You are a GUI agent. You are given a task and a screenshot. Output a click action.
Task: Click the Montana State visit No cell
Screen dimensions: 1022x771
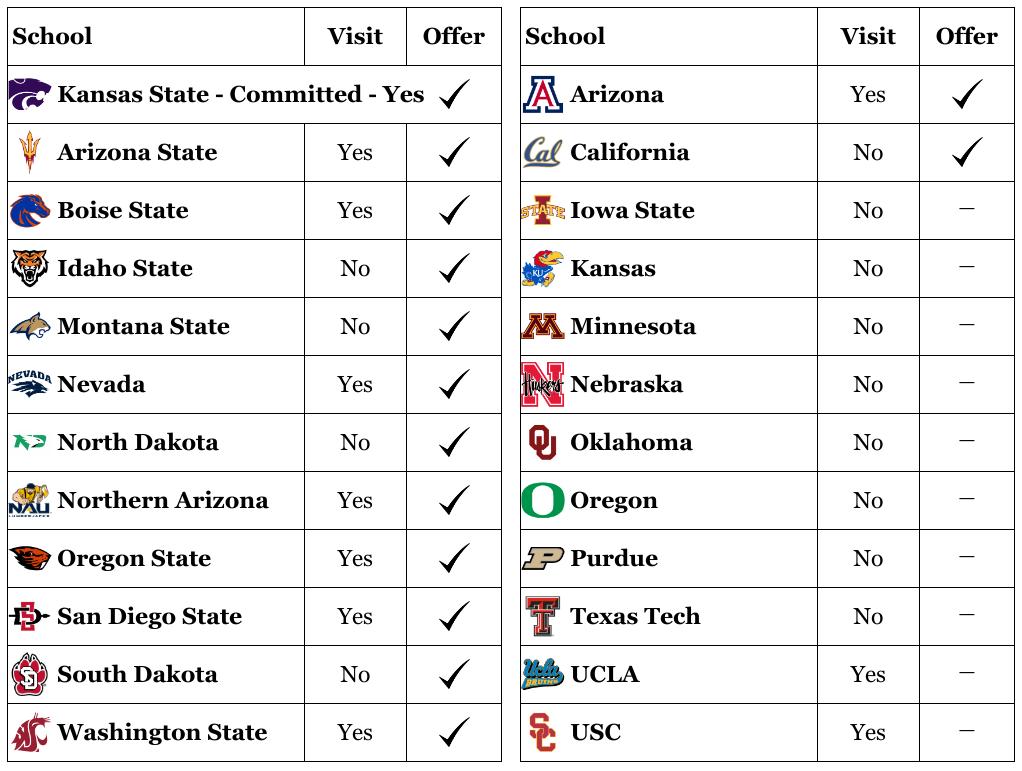[355, 327]
